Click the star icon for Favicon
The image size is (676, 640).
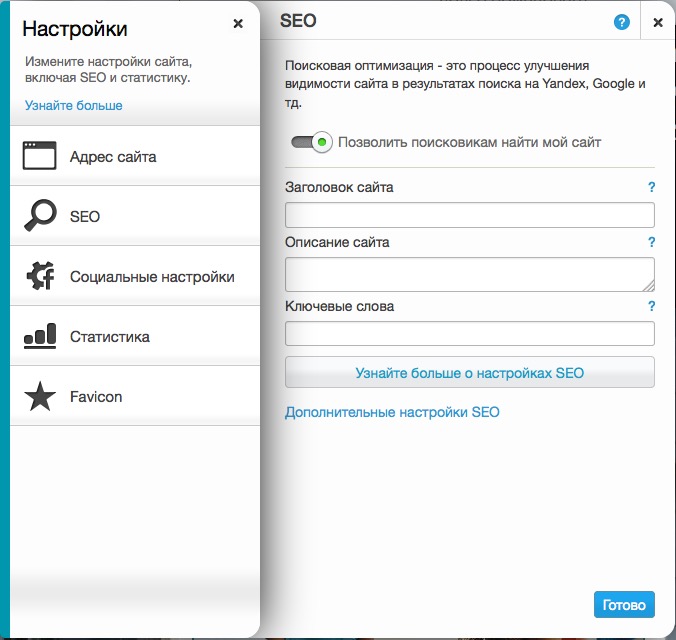[40, 397]
